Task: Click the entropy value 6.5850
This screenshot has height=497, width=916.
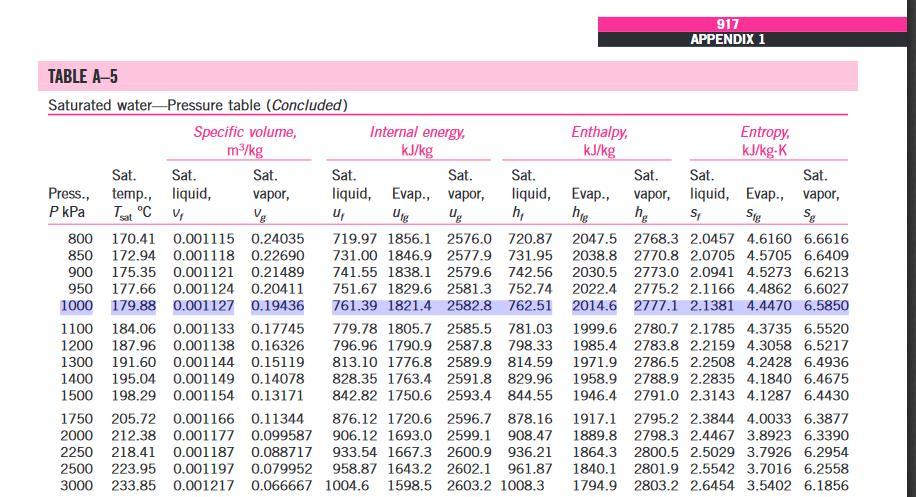Action: (x=827, y=306)
